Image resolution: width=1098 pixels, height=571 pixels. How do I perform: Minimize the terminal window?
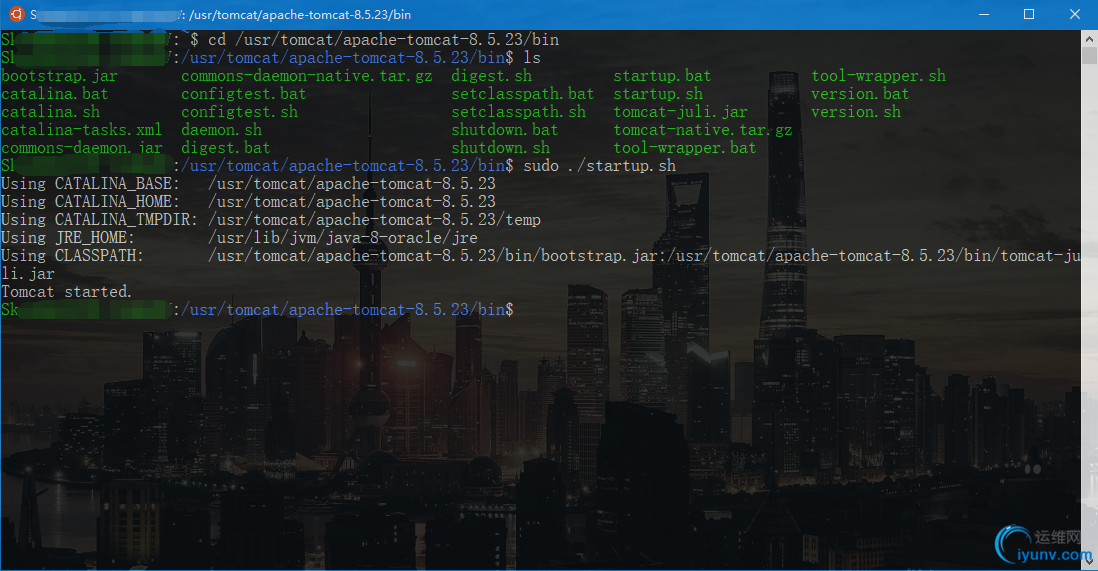click(984, 14)
